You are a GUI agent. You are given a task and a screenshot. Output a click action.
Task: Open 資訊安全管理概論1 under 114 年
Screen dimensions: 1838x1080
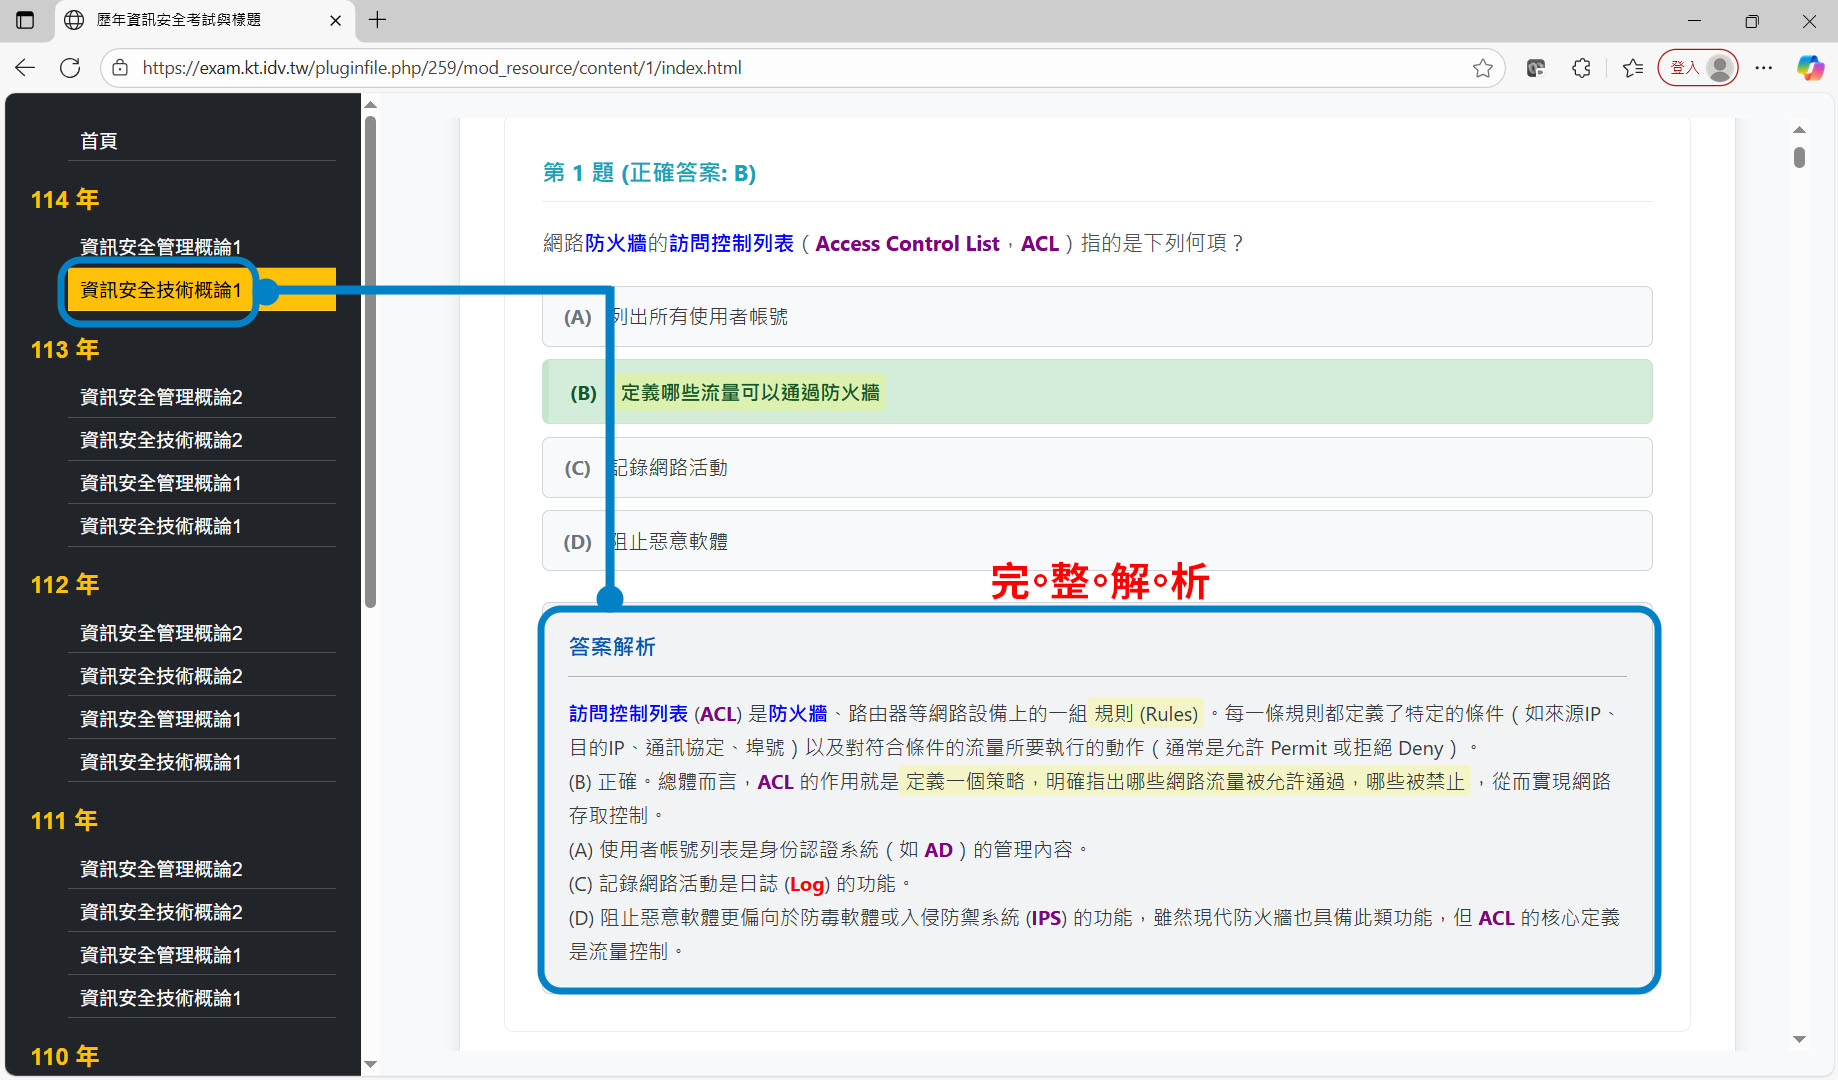(x=160, y=247)
